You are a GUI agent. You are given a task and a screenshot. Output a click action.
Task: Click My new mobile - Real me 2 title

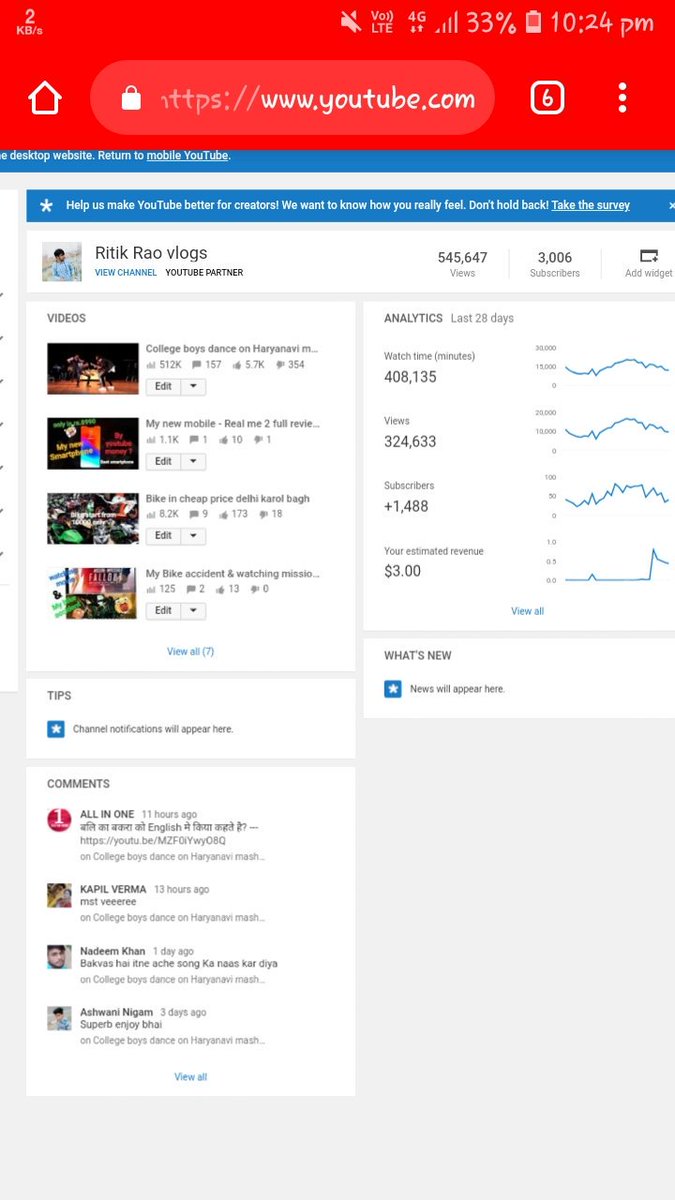[233, 424]
